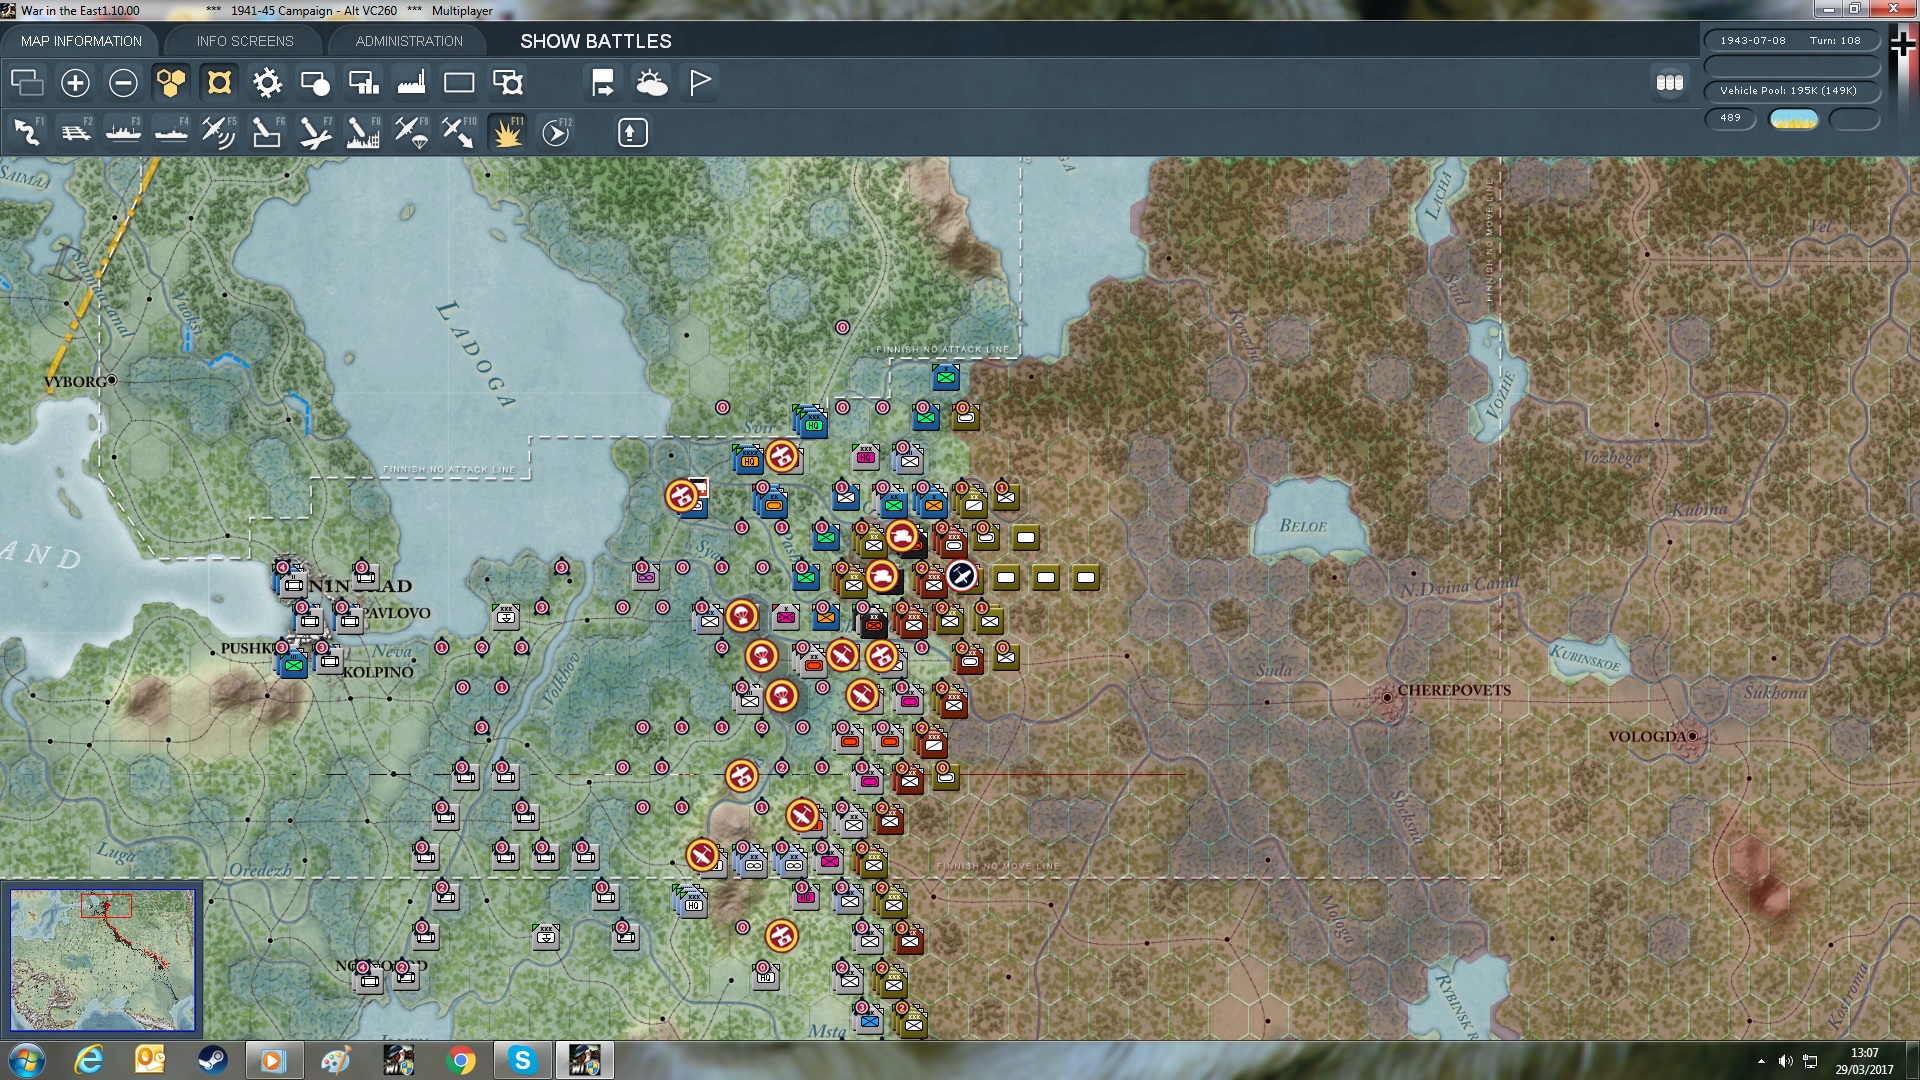Screen dimensions: 1920x1080
Task: Toggle the factory display button
Action: (411, 82)
